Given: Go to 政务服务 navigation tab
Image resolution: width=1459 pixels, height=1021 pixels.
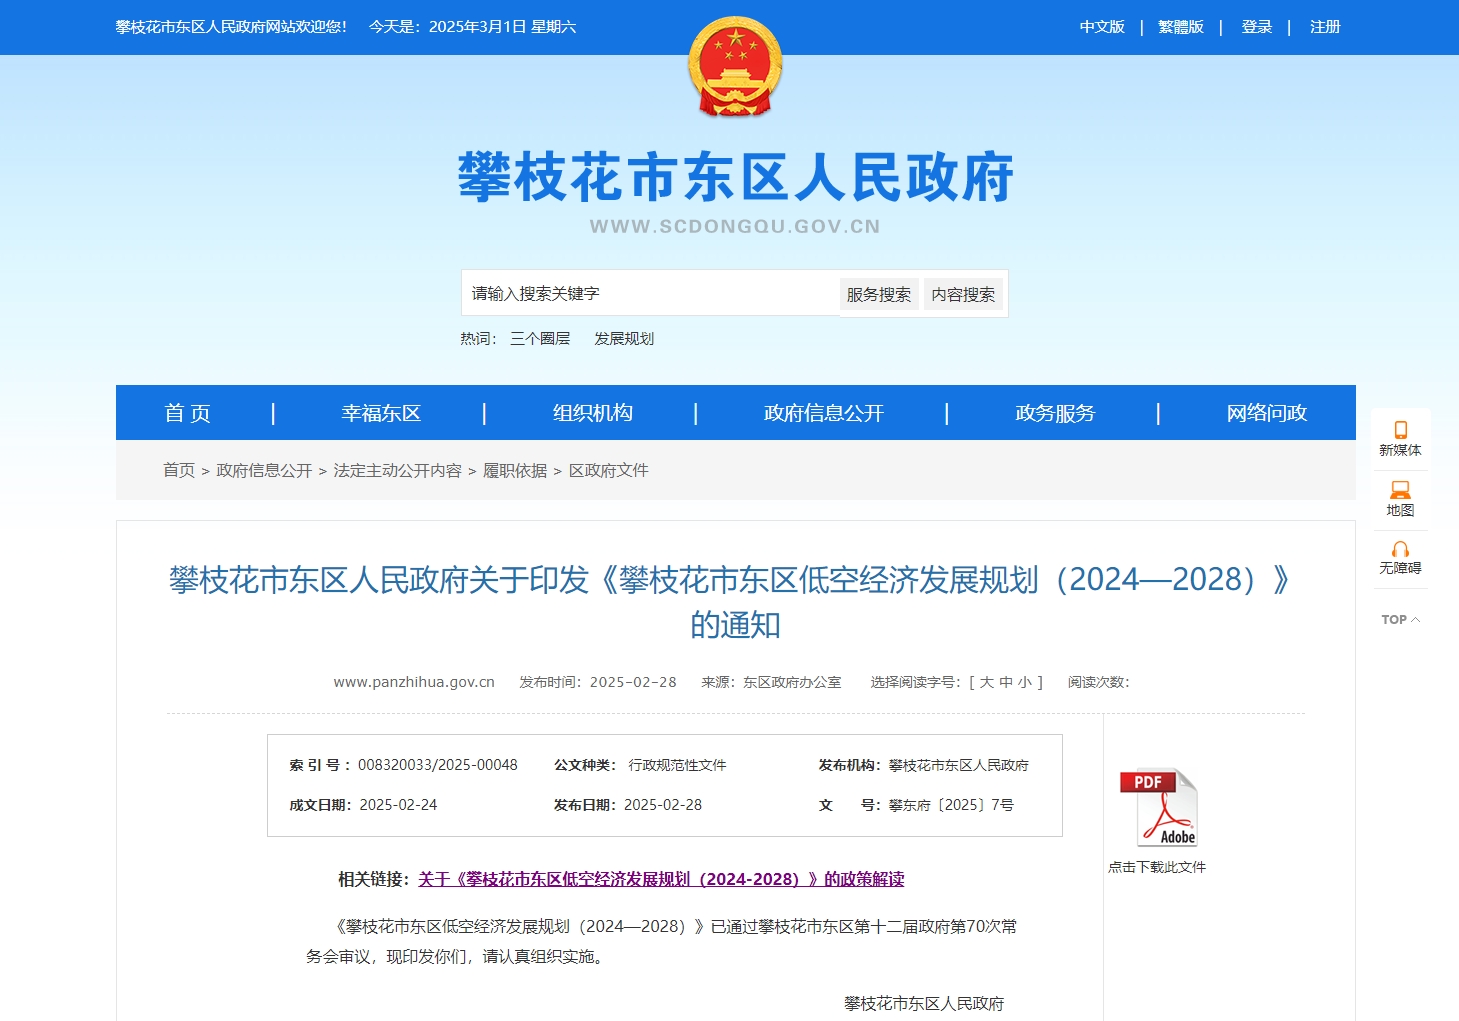Looking at the screenshot, I should (x=1055, y=413).
